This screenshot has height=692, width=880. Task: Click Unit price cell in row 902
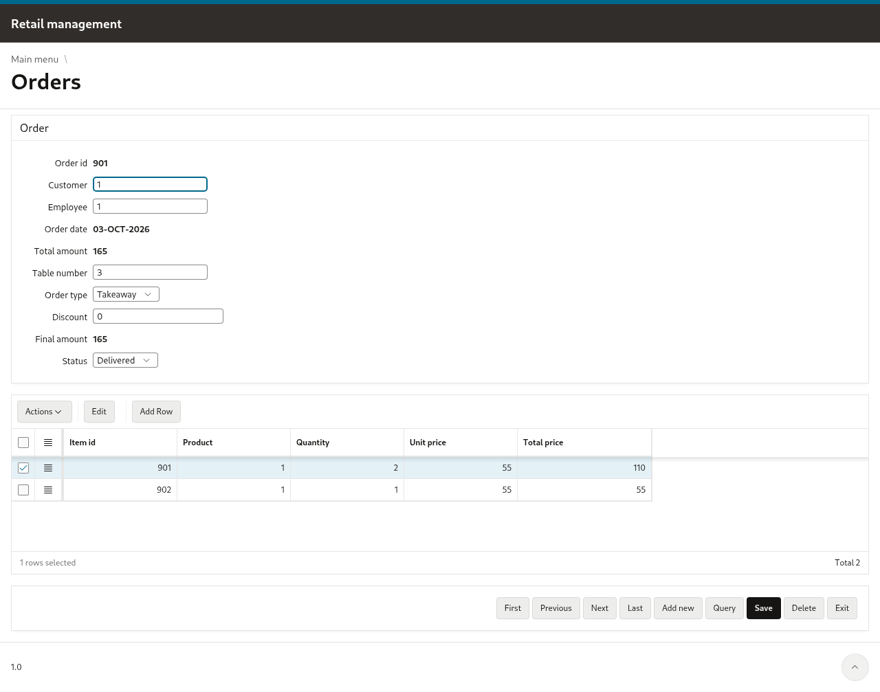point(460,490)
